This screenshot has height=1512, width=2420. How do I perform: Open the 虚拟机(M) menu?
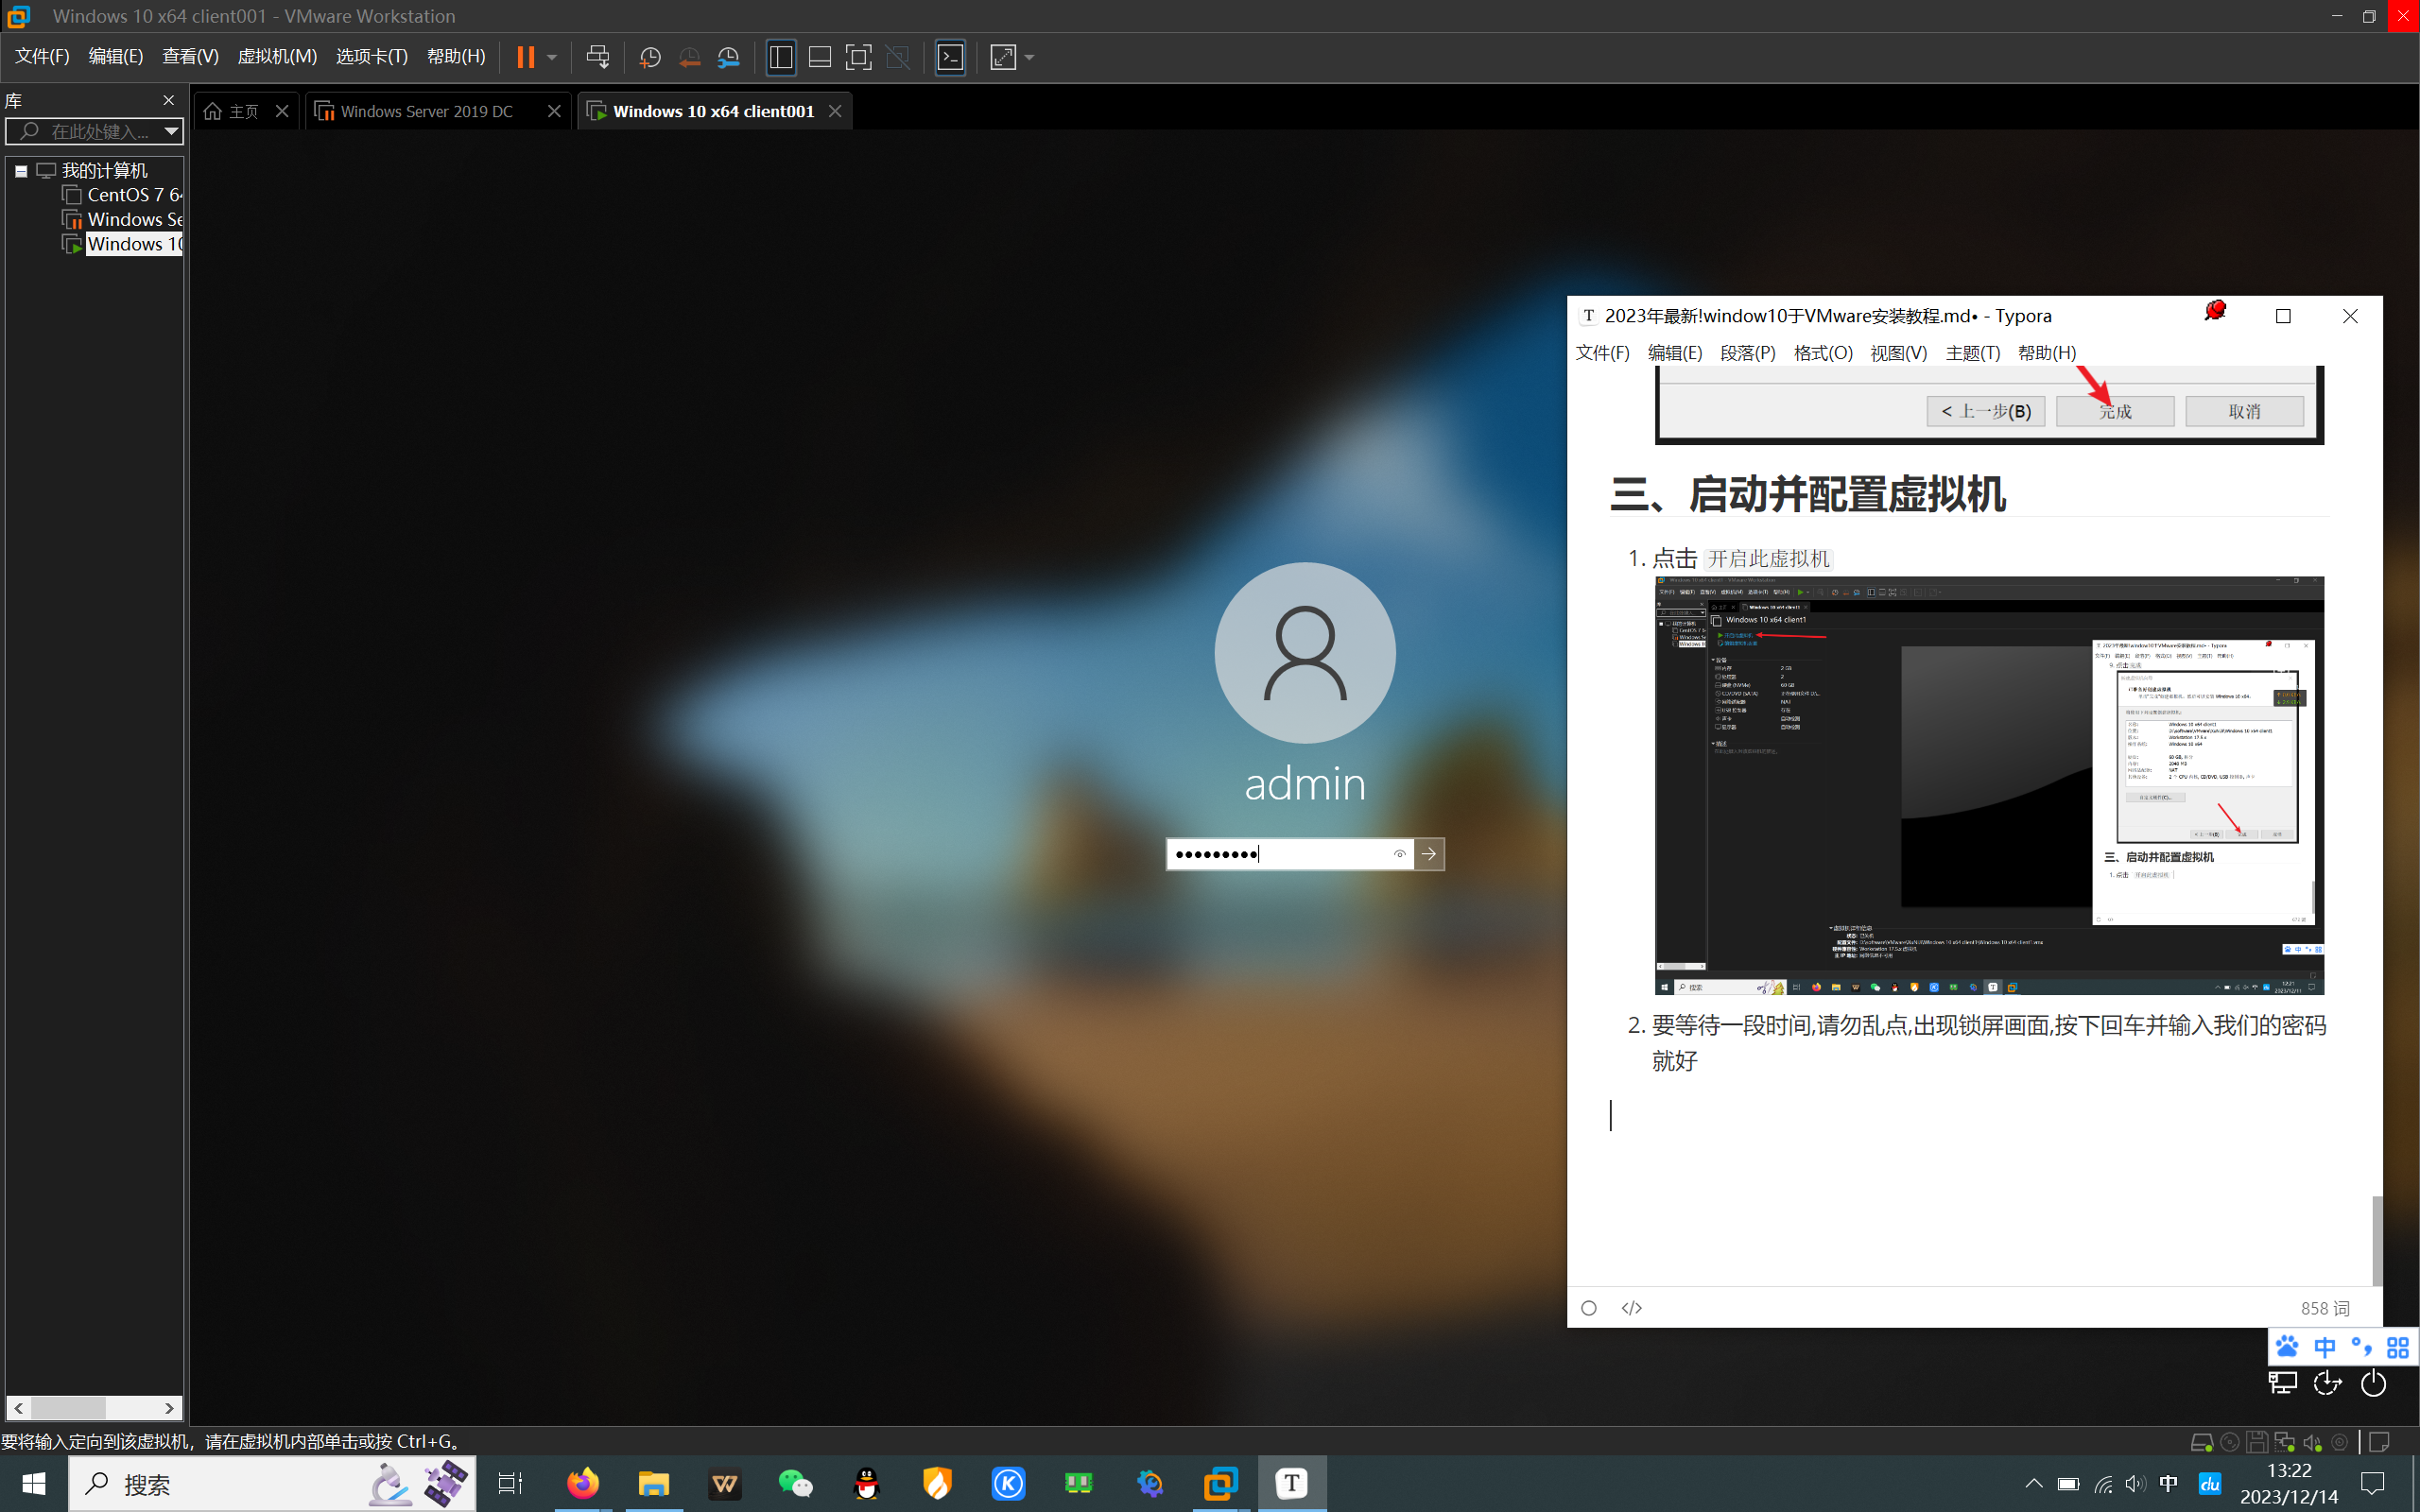tap(277, 56)
